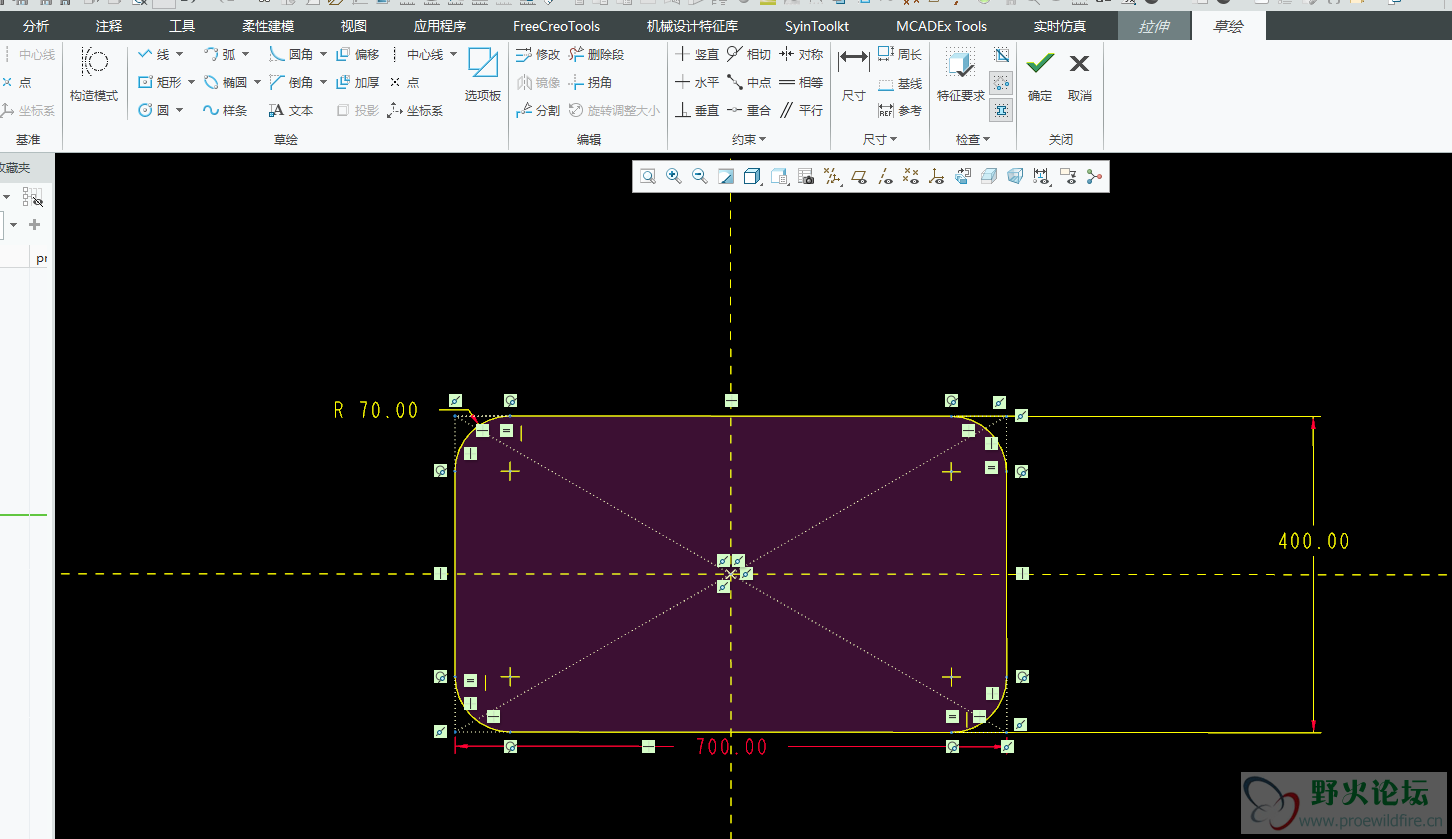Screen dimensions: 1452x839
Task: Toggle datum plane display in graphics toolbar
Action: [858, 177]
